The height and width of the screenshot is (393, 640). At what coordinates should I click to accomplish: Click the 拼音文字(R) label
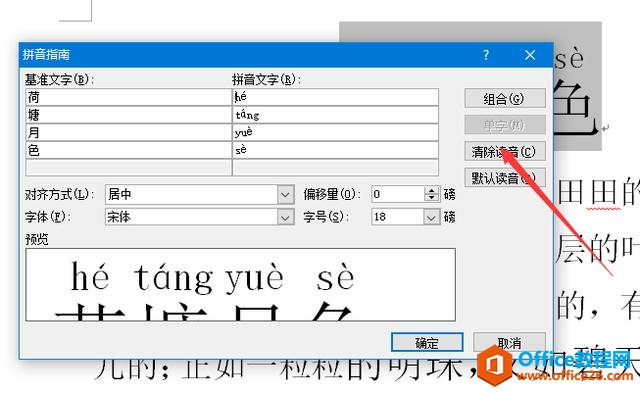pyautogui.click(x=267, y=80)
